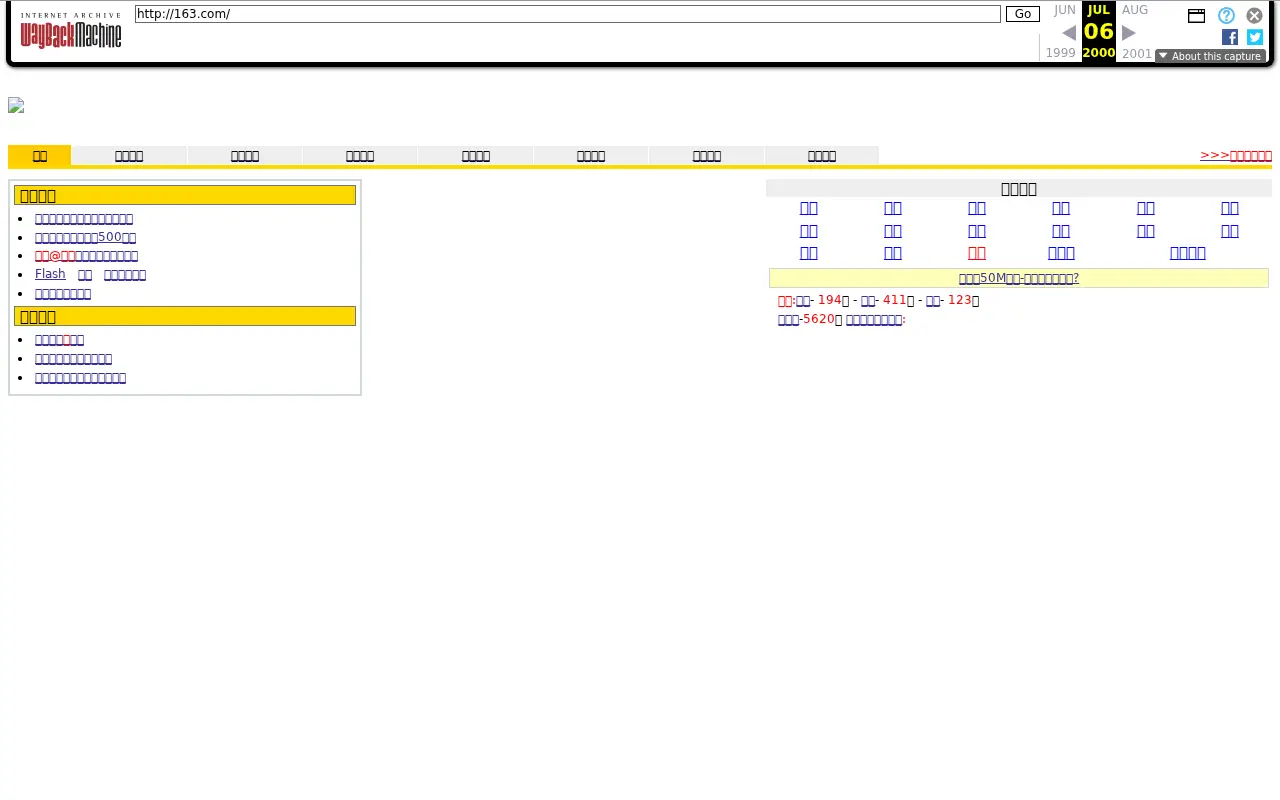Jump to AUG captures
Image resolution: width=1280 pixels, height=800 pixels.
pos(1135,10)
